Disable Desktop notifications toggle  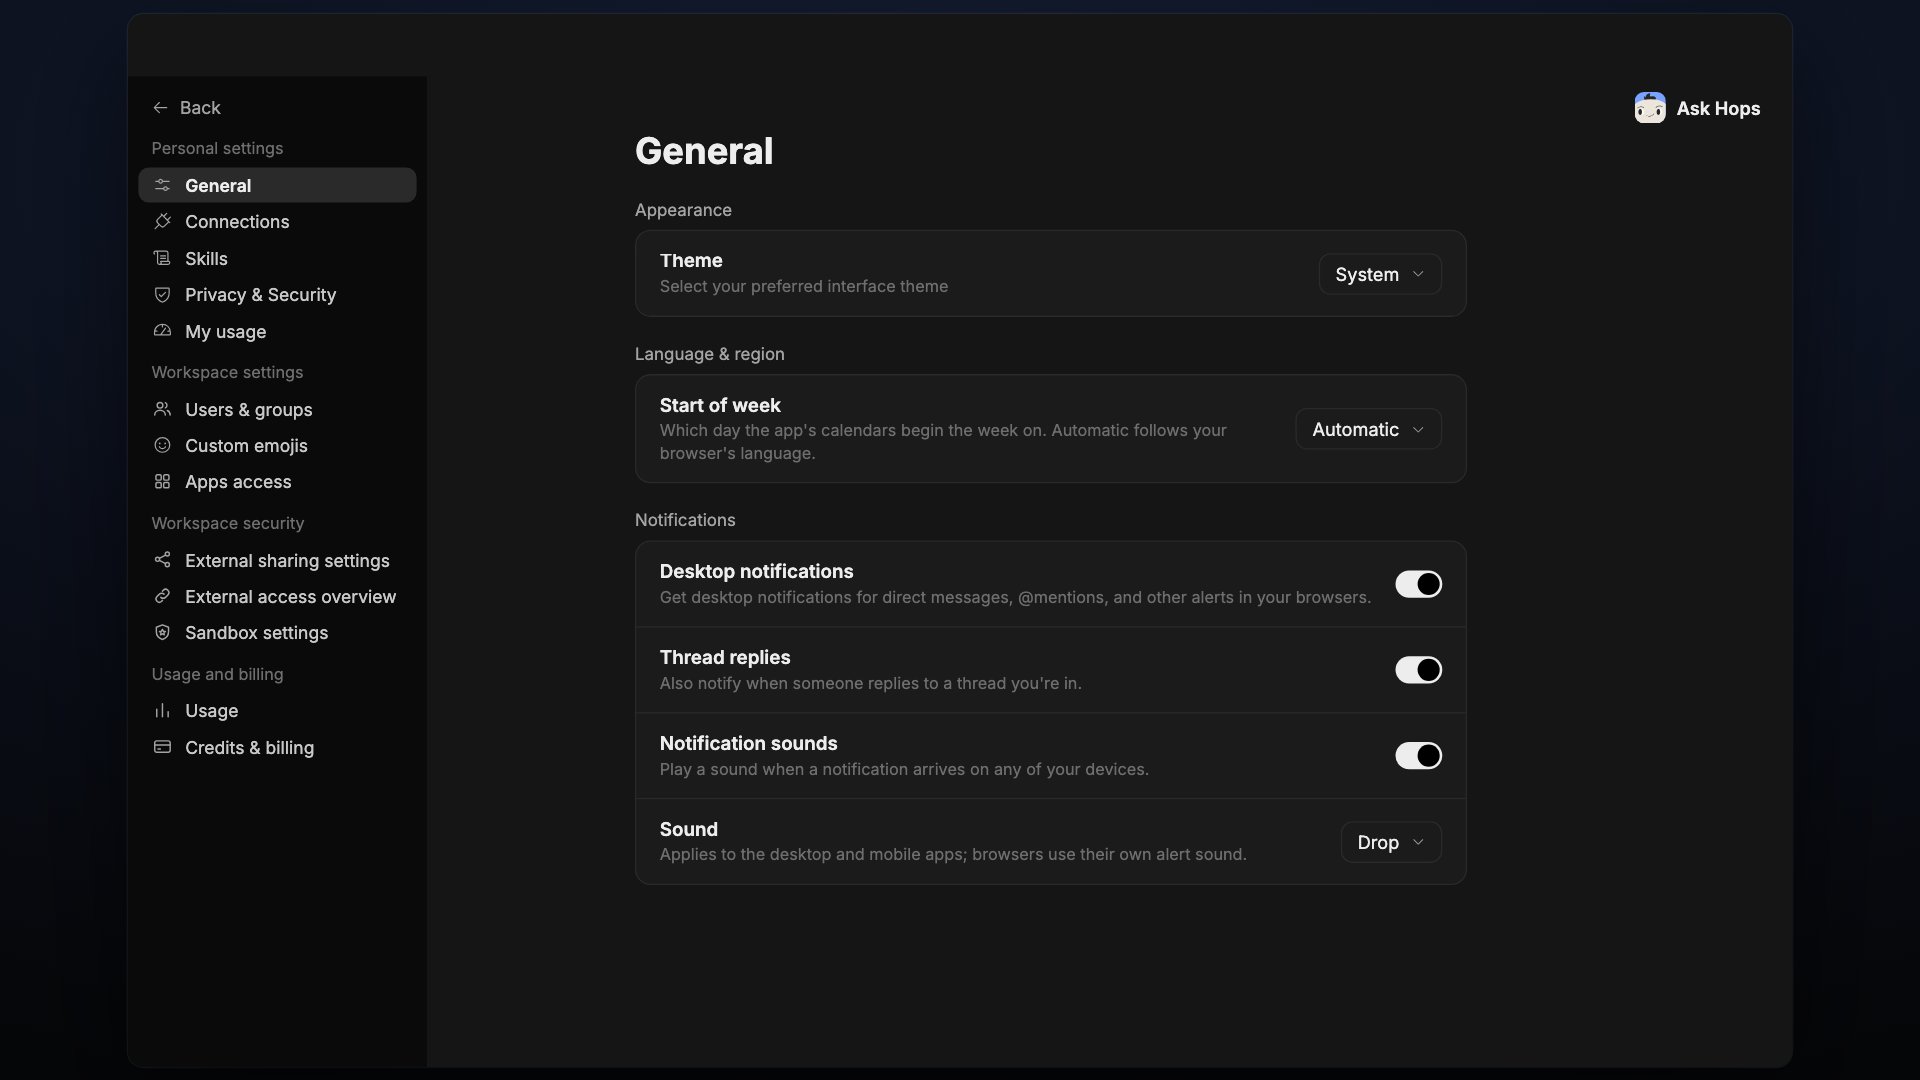[1418, 584]
